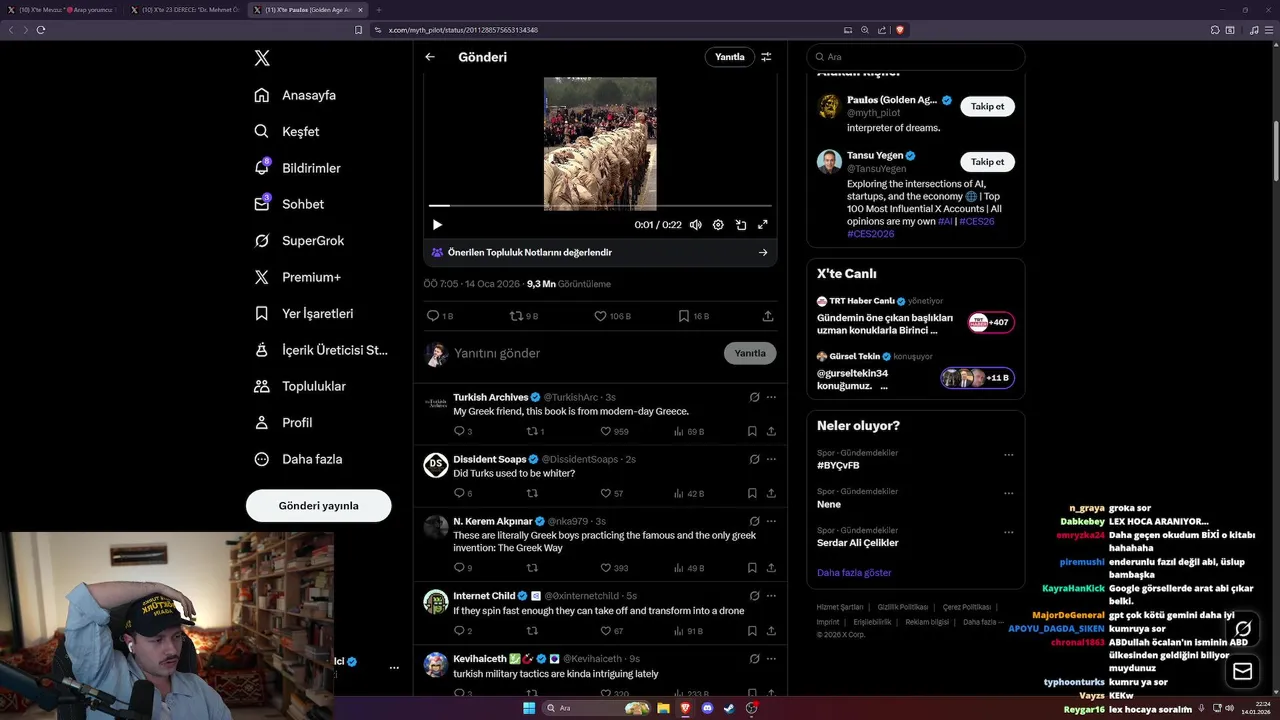The height and width of the screenshot is (720, 1280).
Task: Switch to the X'te Mevzu browser tab
Action: (x=62, y=9)
